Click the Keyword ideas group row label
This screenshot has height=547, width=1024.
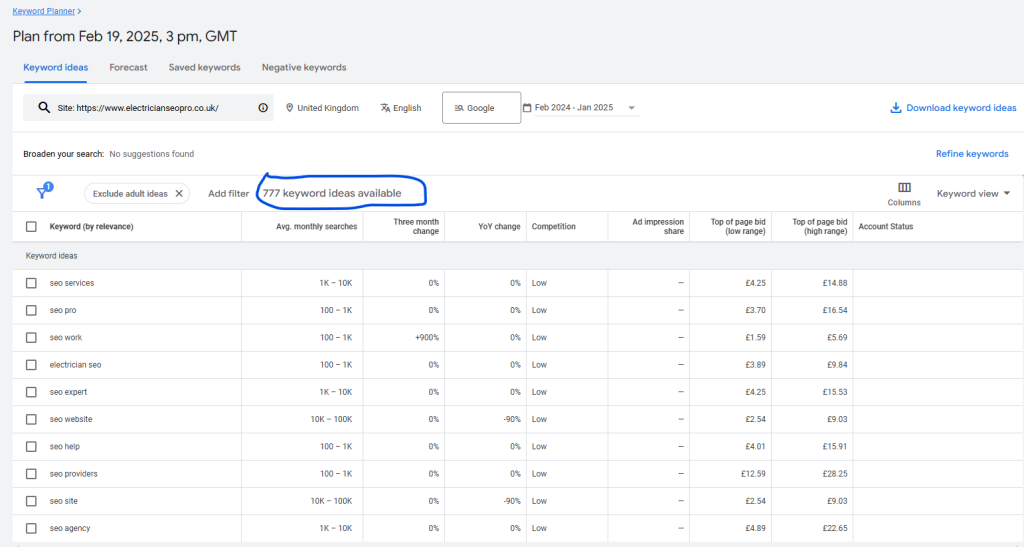coord(52,256)
